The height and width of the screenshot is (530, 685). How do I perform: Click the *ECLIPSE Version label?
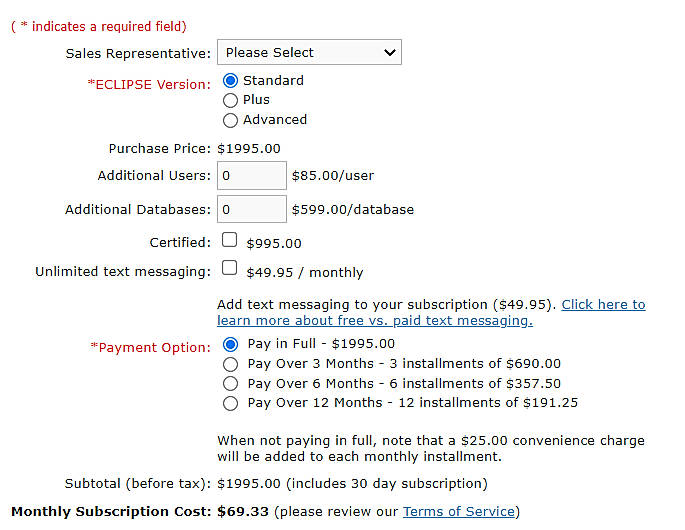[x=149, y=84]
